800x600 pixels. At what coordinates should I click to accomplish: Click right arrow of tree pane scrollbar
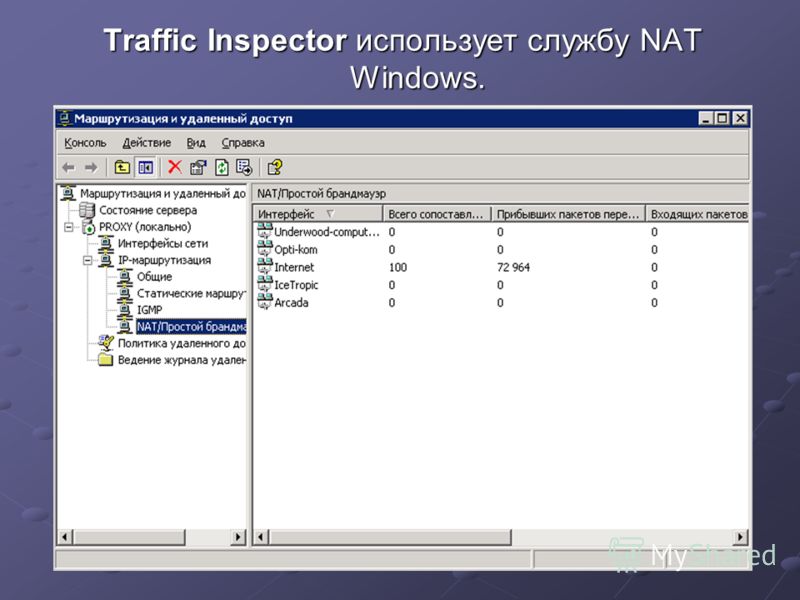click(x=238, y=537)
